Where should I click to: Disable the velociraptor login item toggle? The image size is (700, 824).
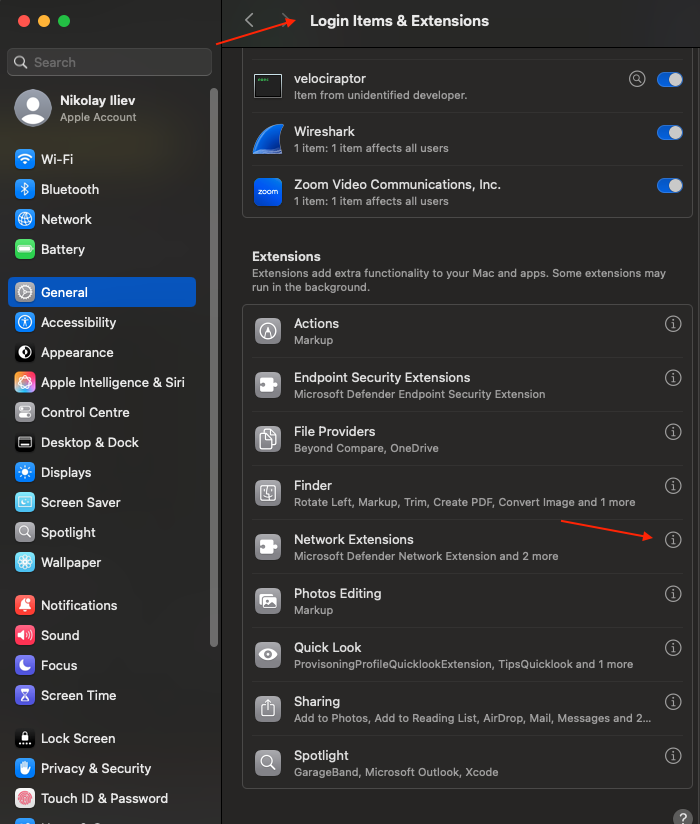pos(669,79)
